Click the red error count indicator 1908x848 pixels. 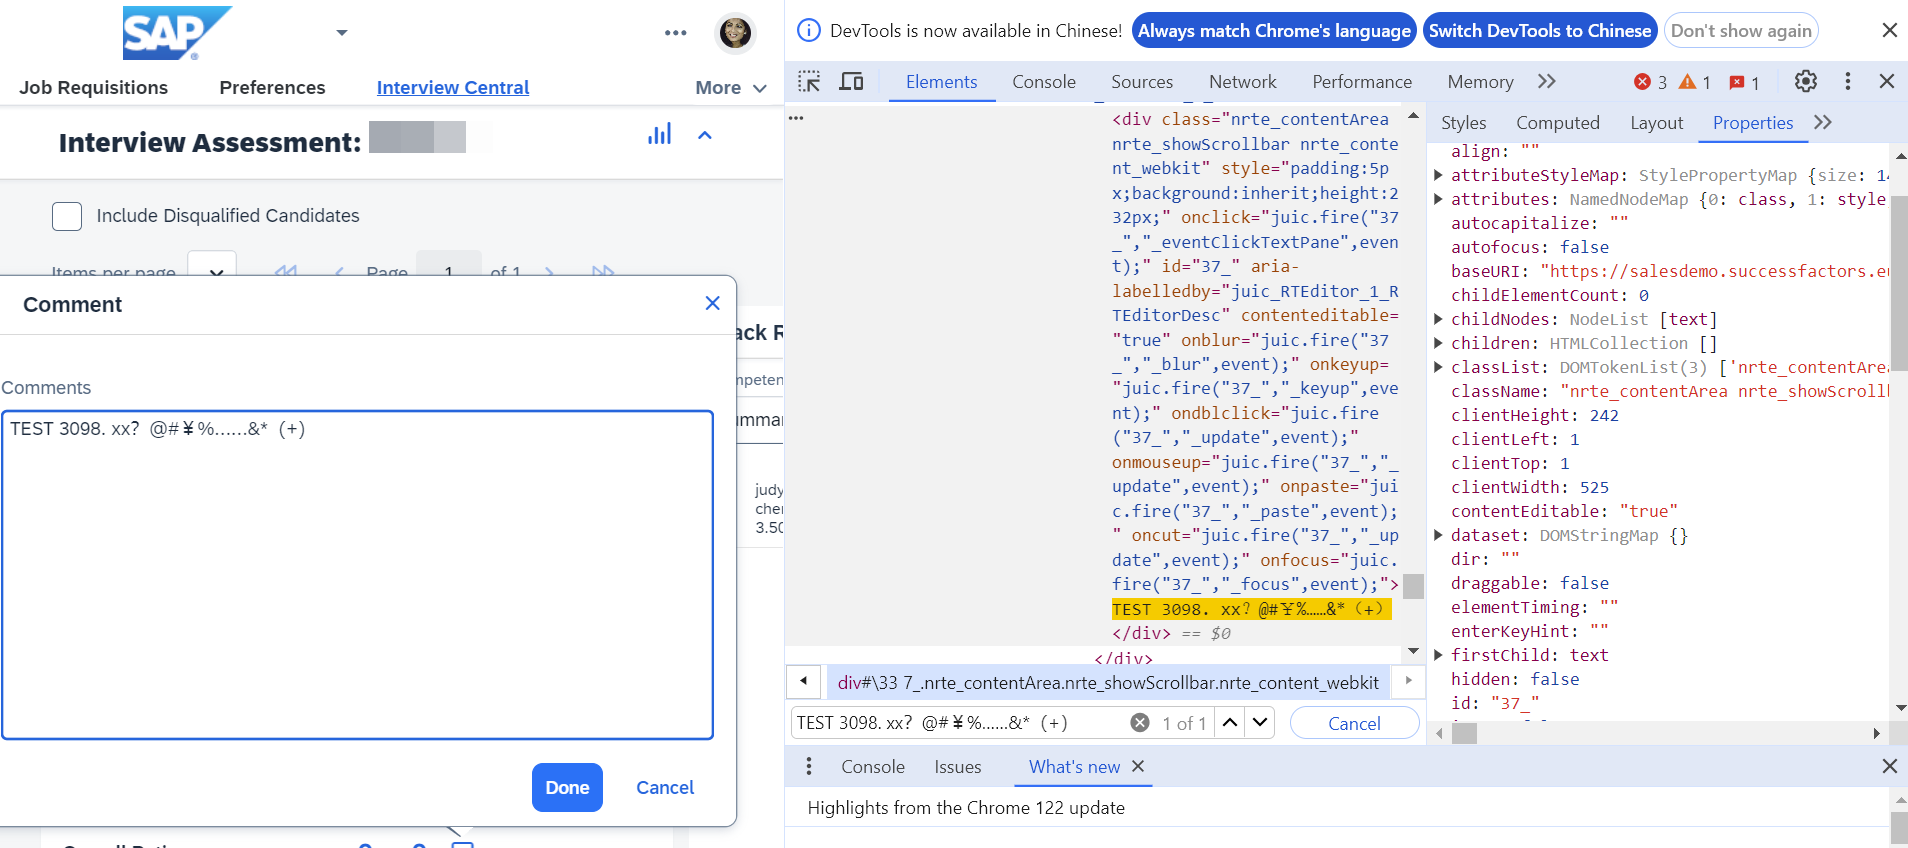tap(1650, 82)
